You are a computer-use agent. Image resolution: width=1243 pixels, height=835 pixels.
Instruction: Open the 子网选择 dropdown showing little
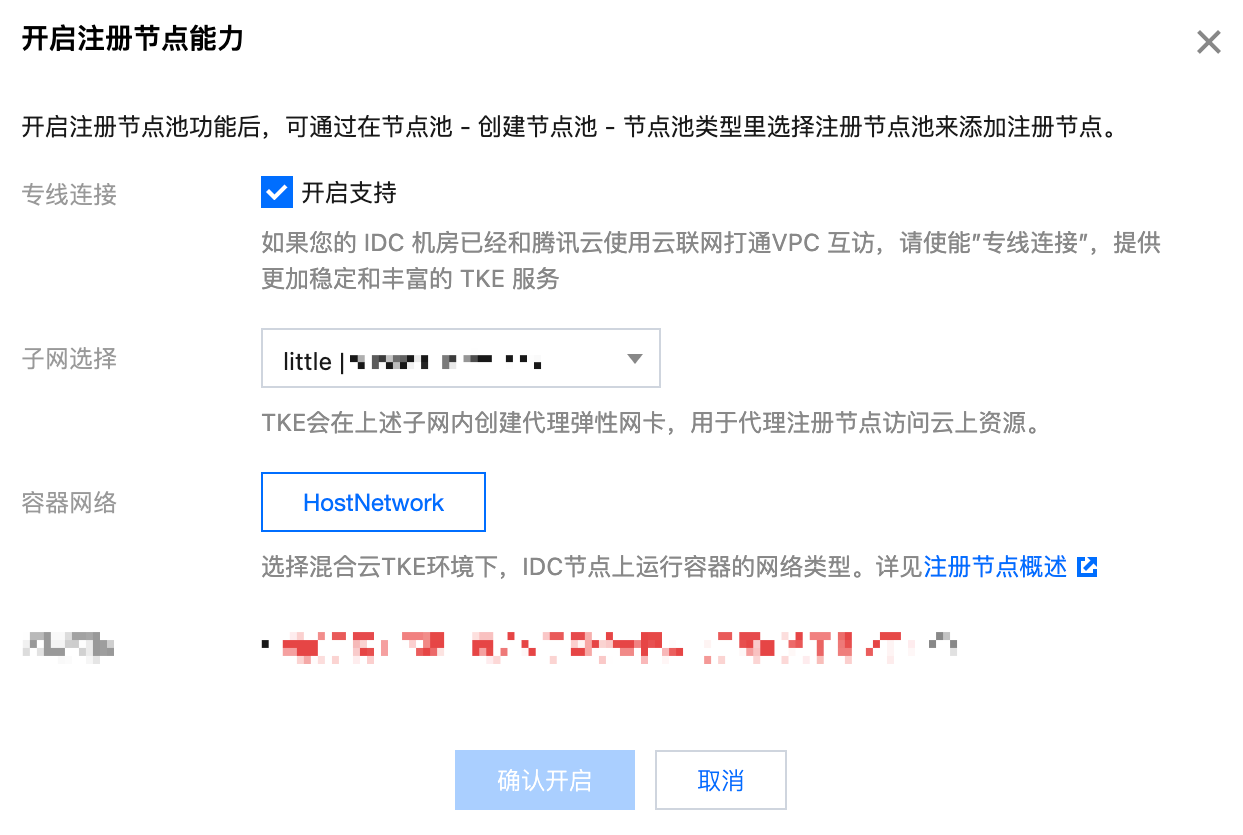coord(460,358)
